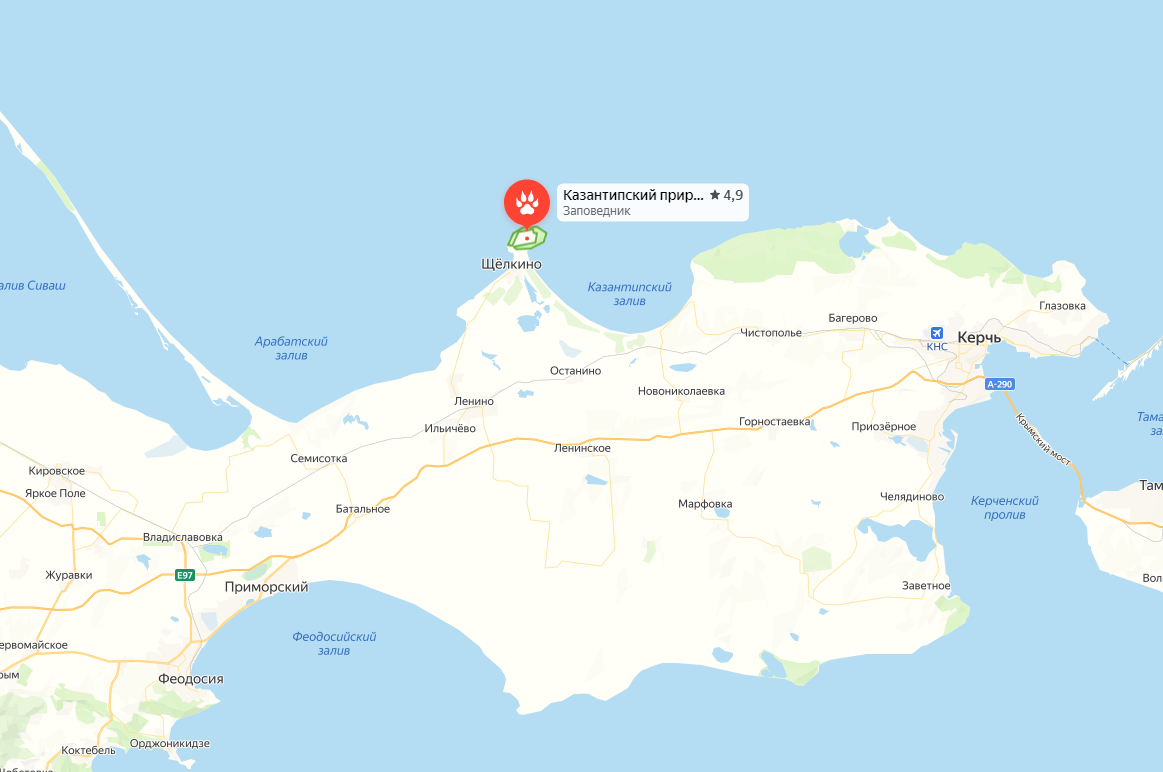Select the Феодосия city label
Screen dimensions: 1163x772
tap(191, 679)
